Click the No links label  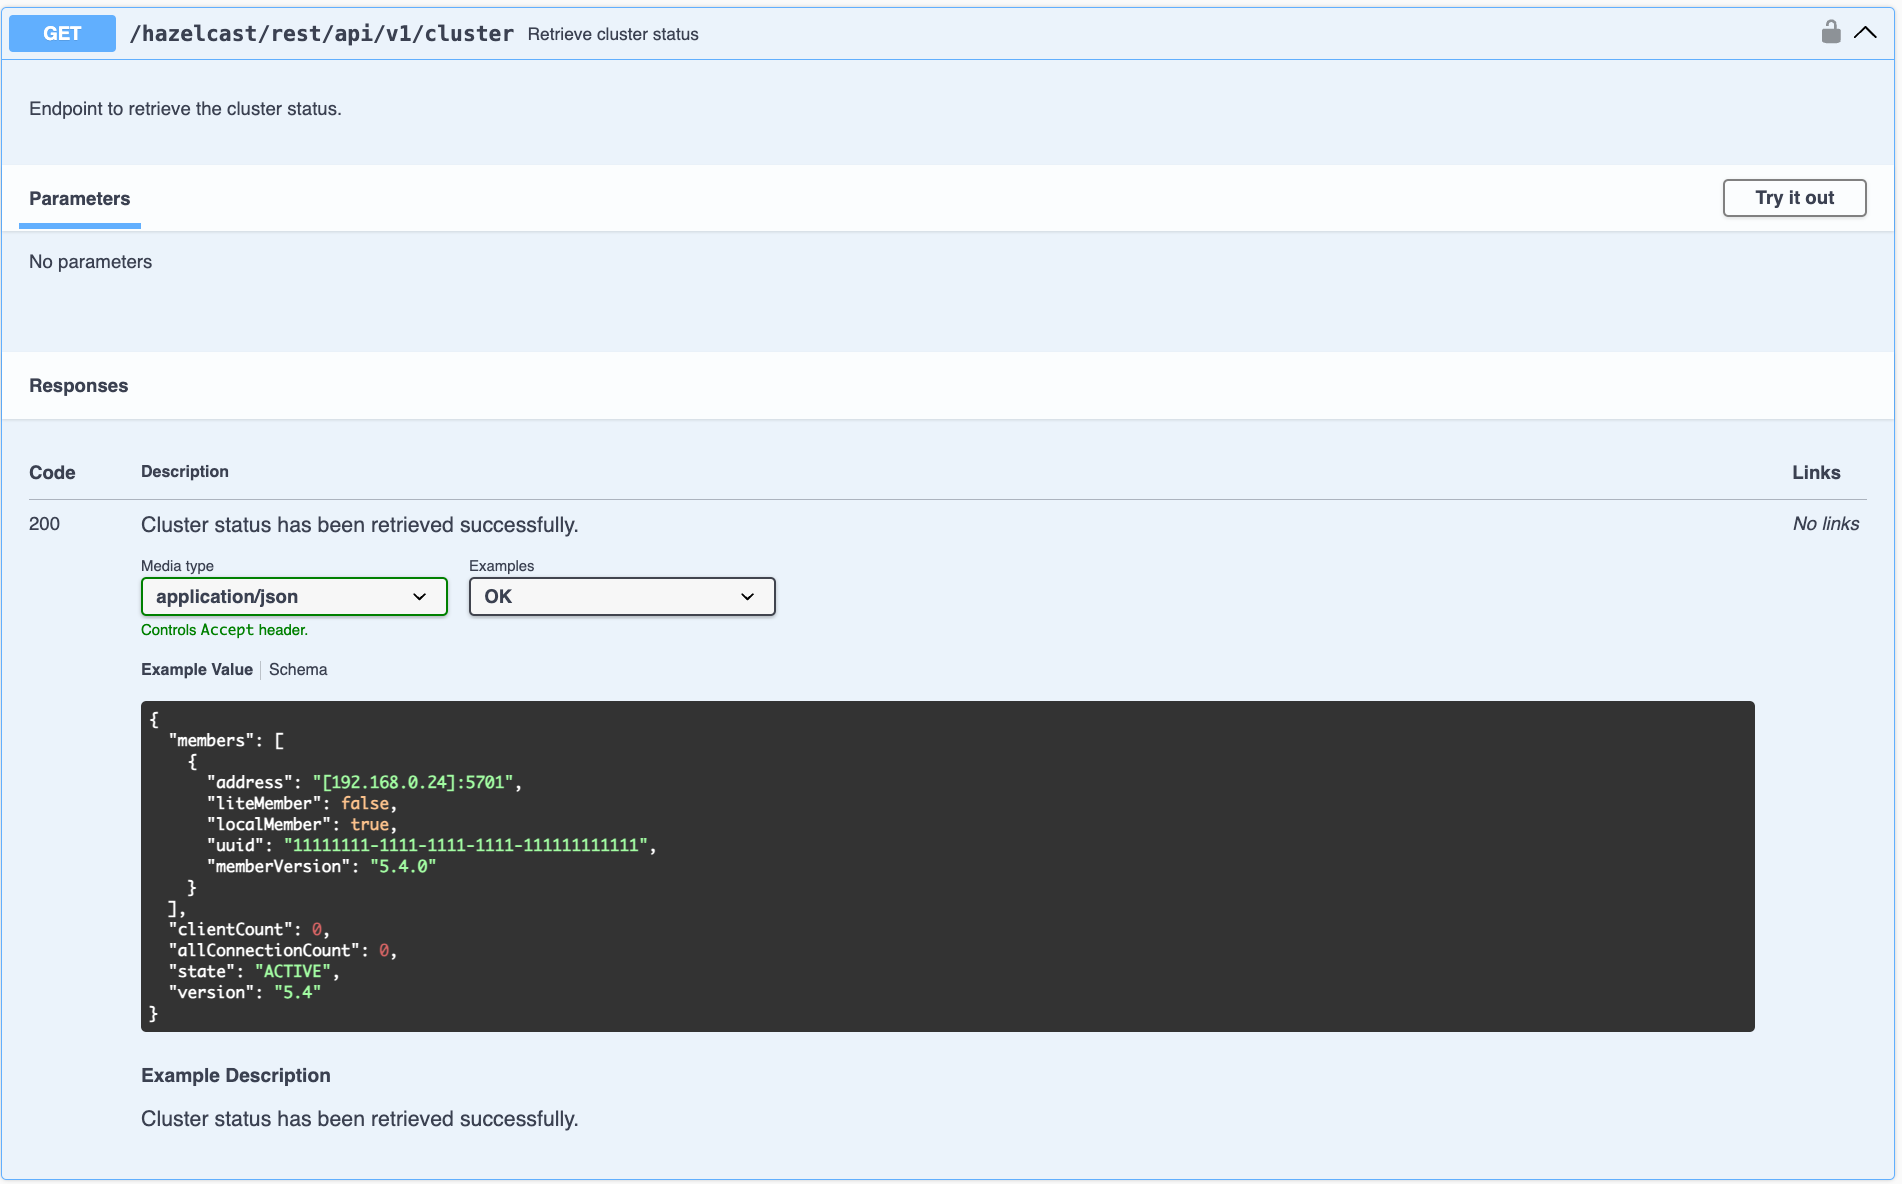tap(1825, 524)
